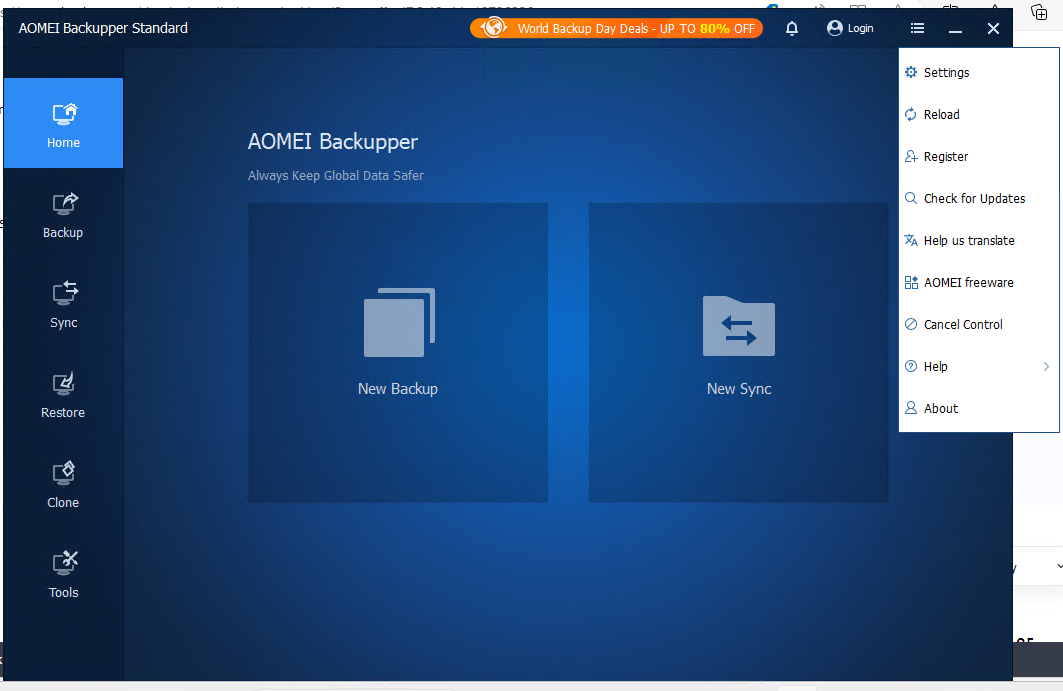Choose Cancel Control in the menu
This screenshot has width=1063, height=691.
click(979, 325)
